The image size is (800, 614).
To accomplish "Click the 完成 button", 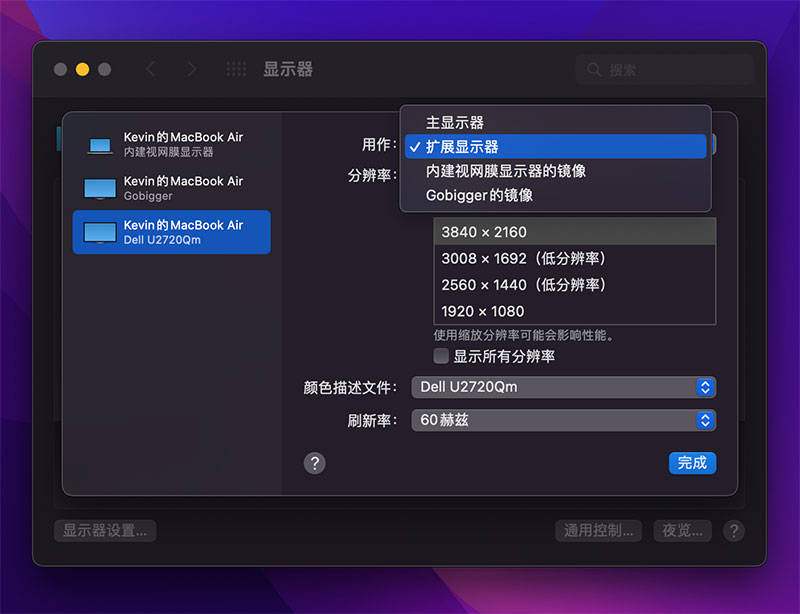I will 692,463.
